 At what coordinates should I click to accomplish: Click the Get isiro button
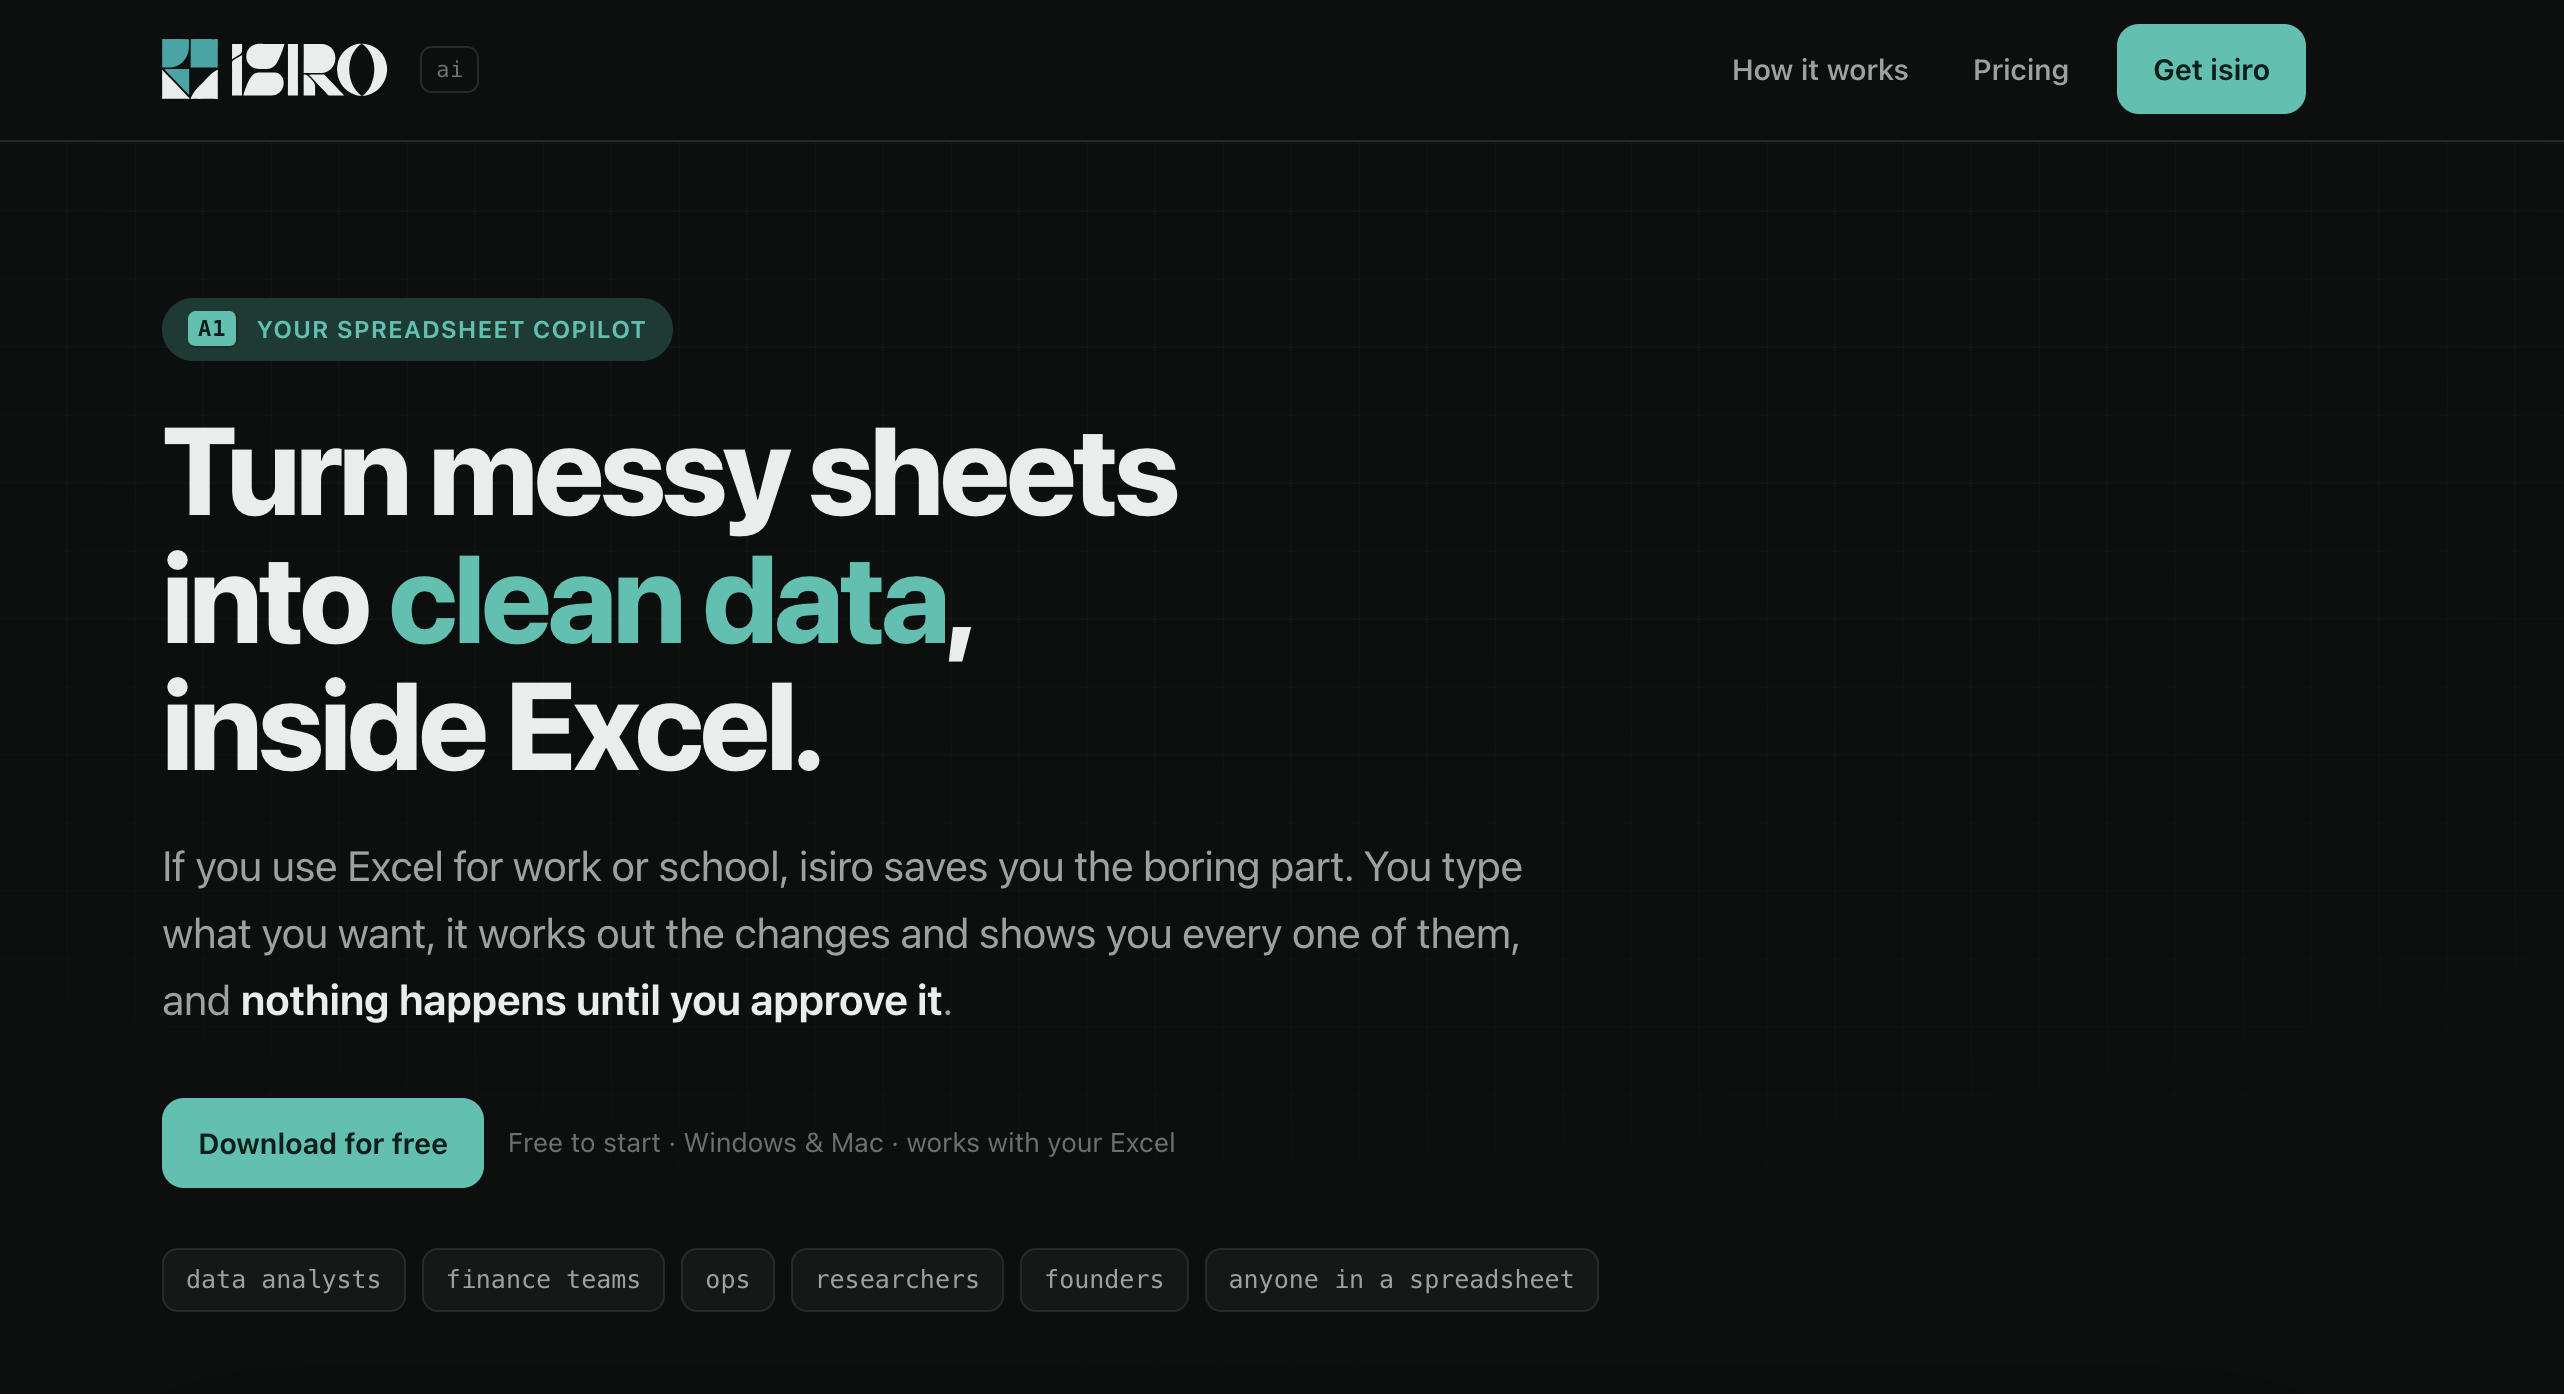[2211, 69]
